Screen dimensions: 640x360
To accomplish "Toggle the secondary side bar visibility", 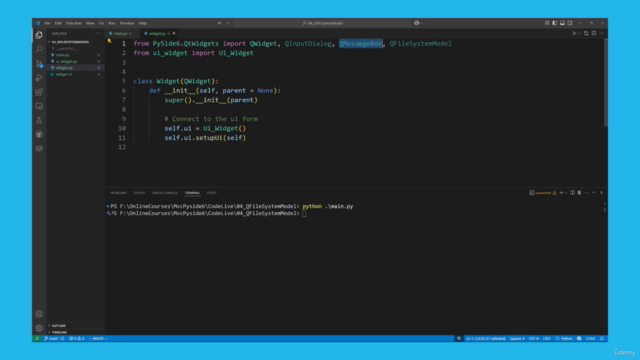I will point(570,23).
